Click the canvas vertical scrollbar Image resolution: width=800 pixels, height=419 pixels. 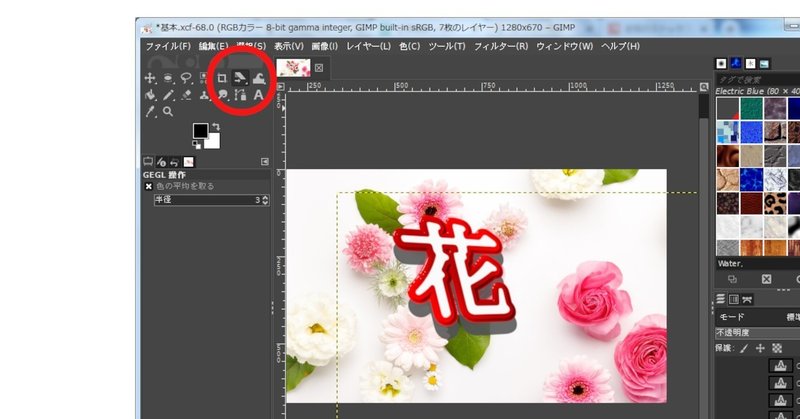(704, 255)
